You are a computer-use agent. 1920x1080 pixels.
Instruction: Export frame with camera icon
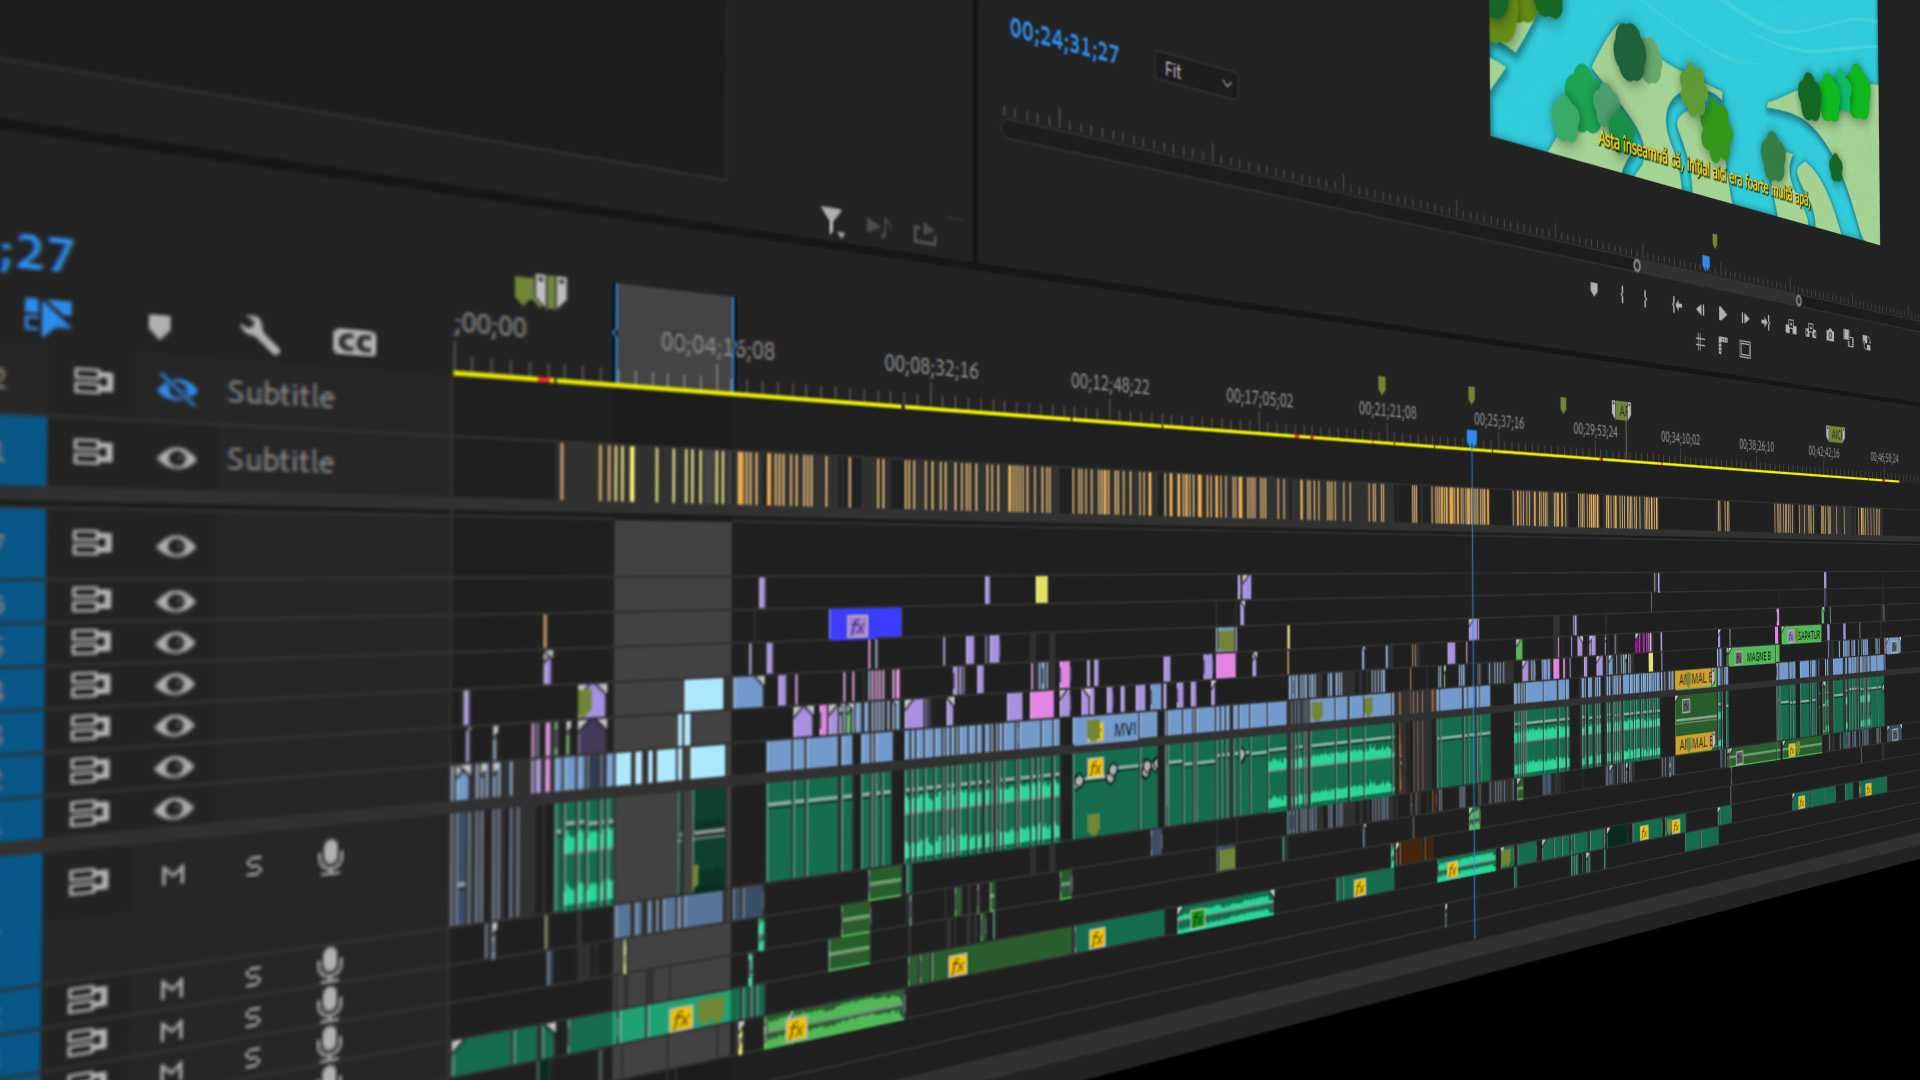click(x=1830, y=335)
